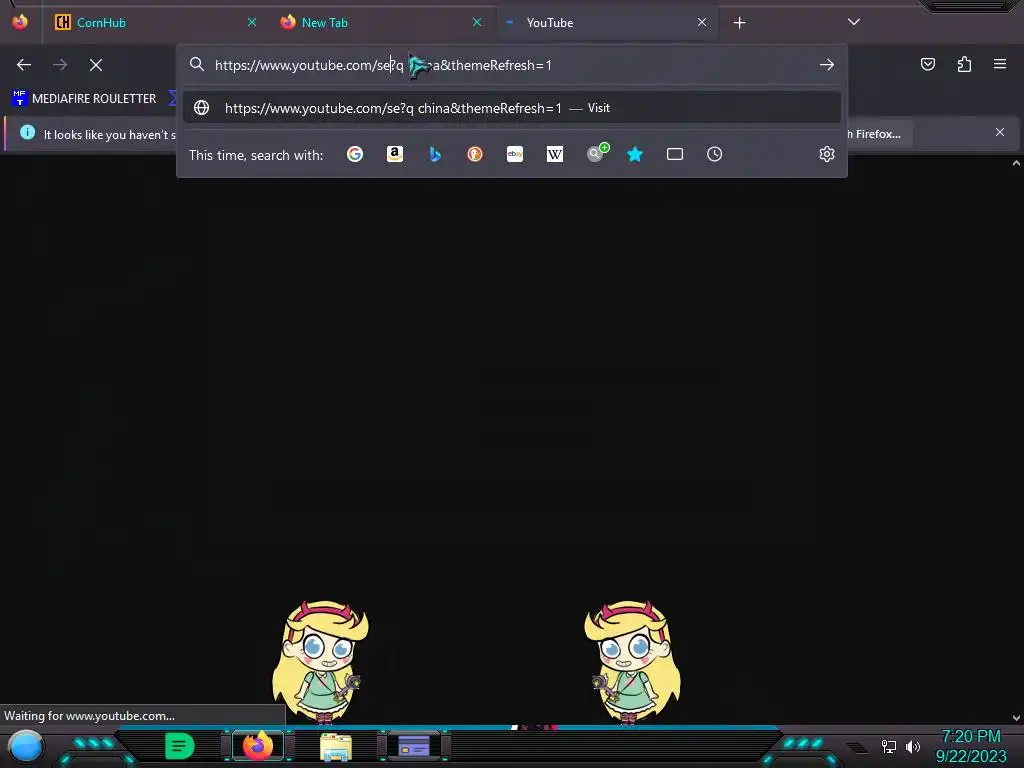Open search settings gear icon
The height and width of the screenshot is (768, 1024).
click(x=827, y=154)
